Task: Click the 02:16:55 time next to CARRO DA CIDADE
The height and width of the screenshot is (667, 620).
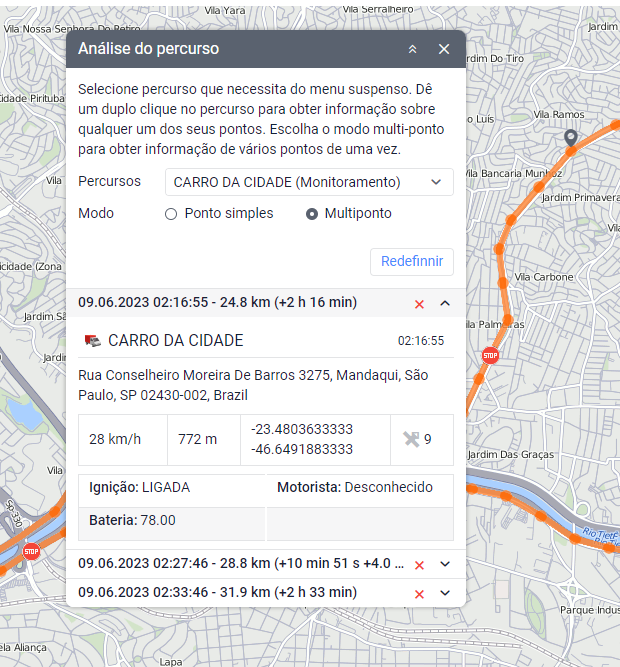Action: pos(421,341)
